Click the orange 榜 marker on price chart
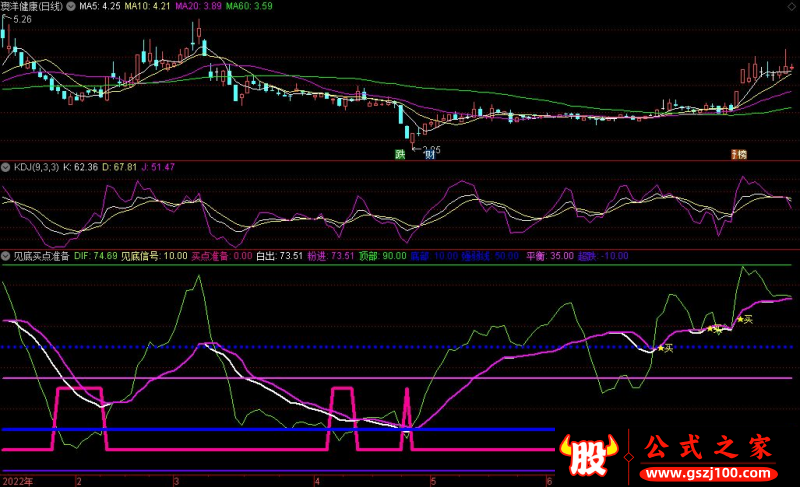Screen dimensions: 800x487 point(739,154)
